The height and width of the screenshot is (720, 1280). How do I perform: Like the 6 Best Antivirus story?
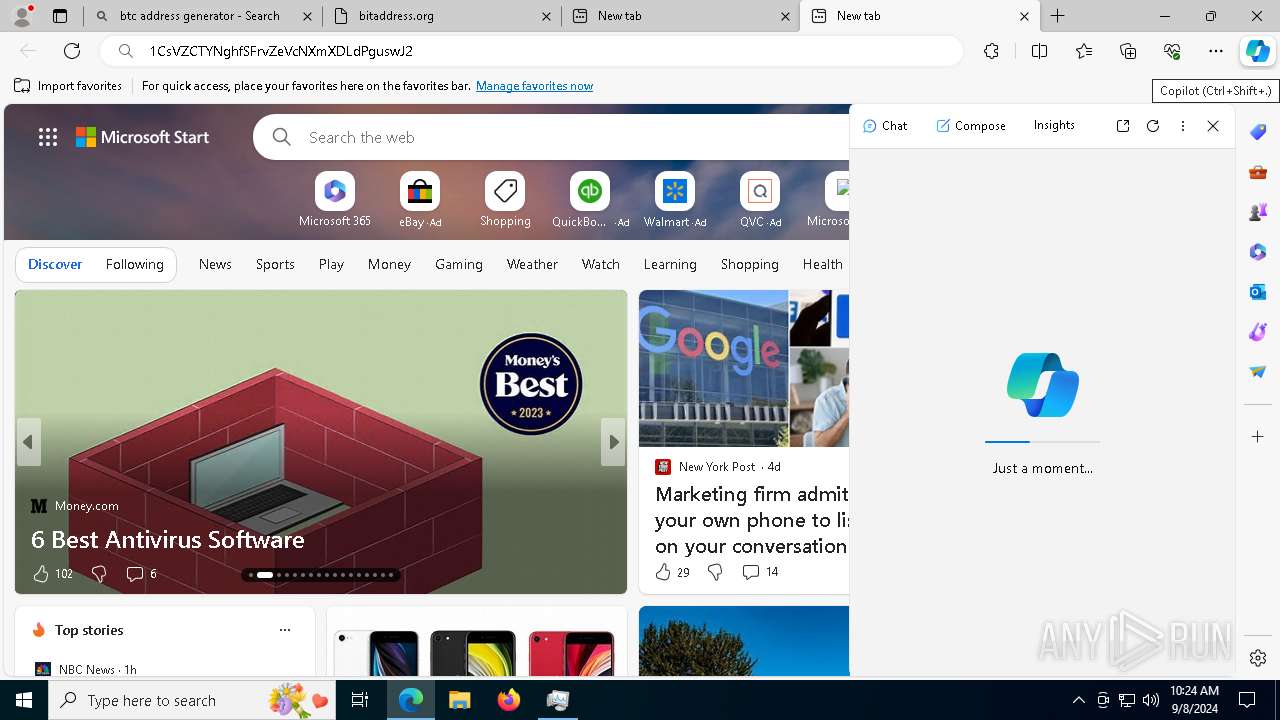[x=41, y=574]
